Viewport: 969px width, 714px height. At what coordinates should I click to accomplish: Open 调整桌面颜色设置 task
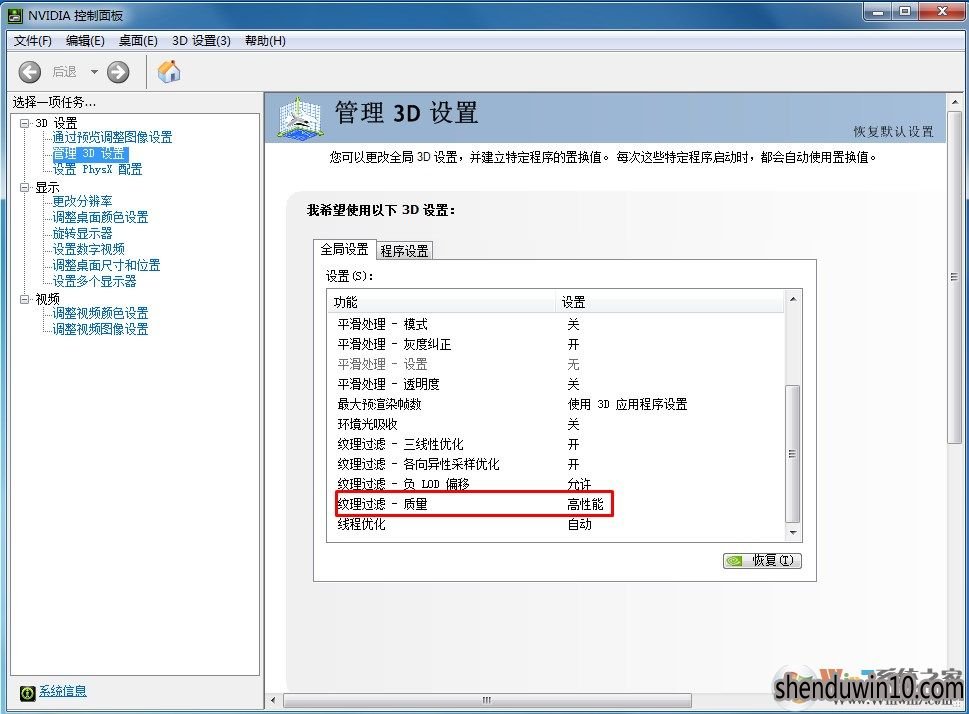100,218
